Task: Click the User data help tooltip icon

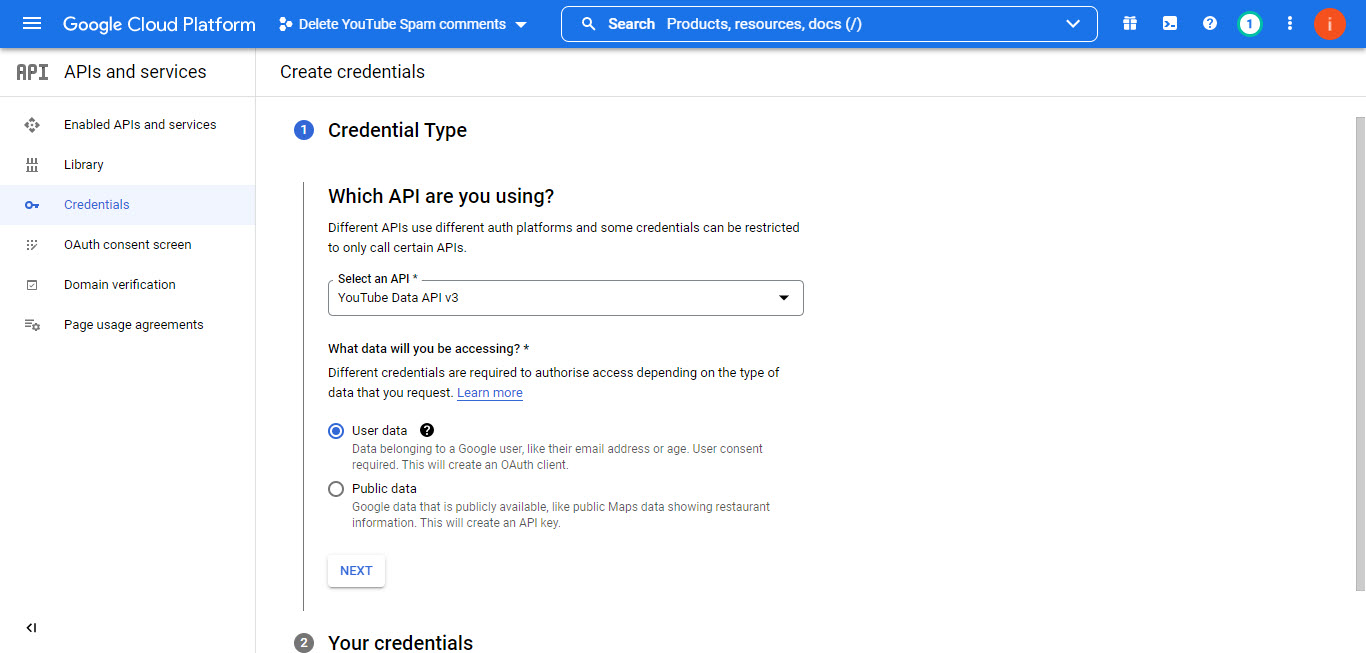Action: (427, 430)
